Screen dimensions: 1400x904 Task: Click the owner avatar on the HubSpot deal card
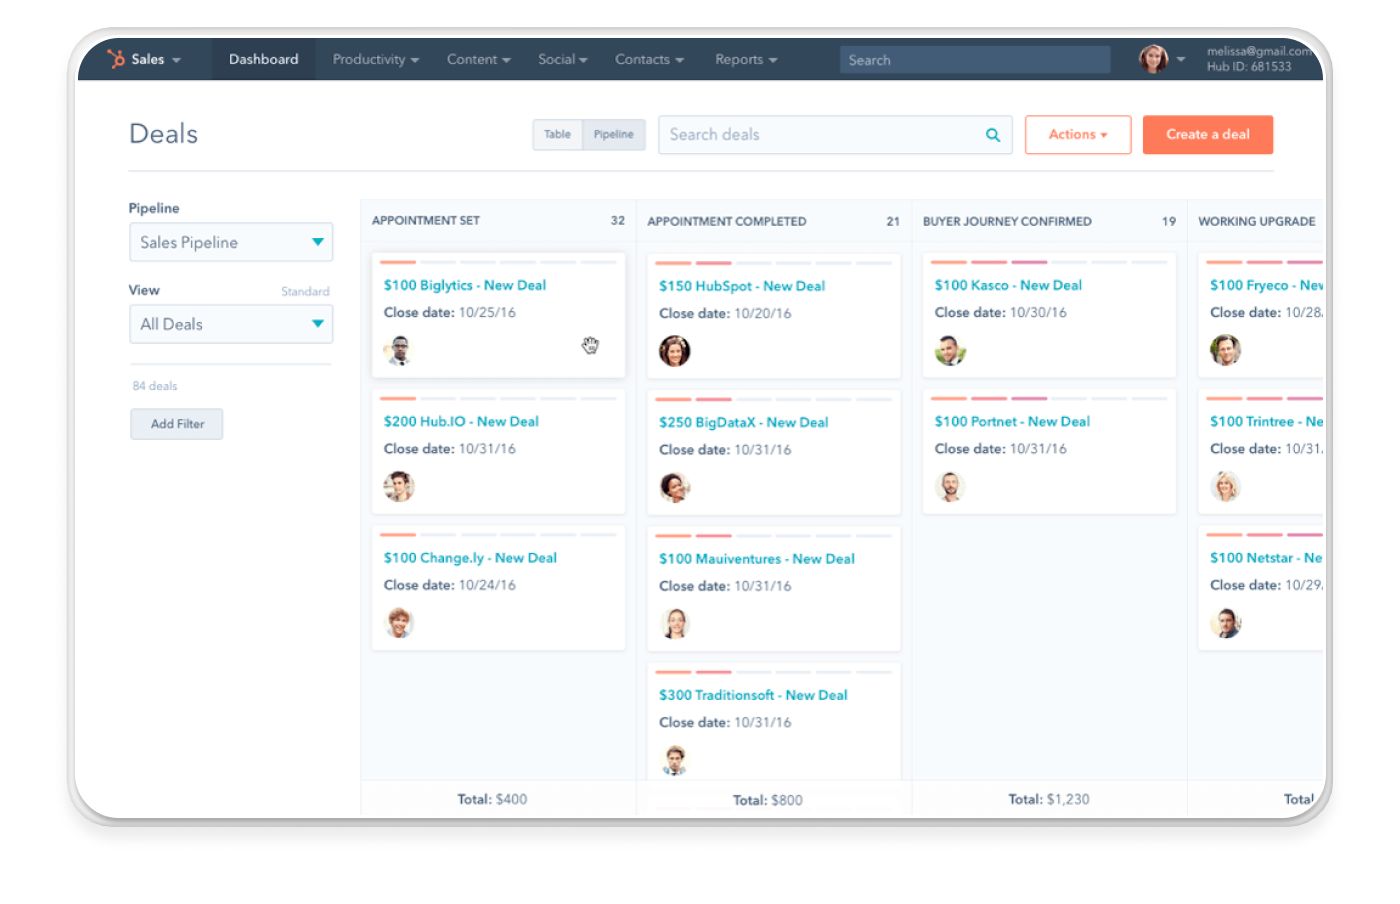[x=675, y=351]
